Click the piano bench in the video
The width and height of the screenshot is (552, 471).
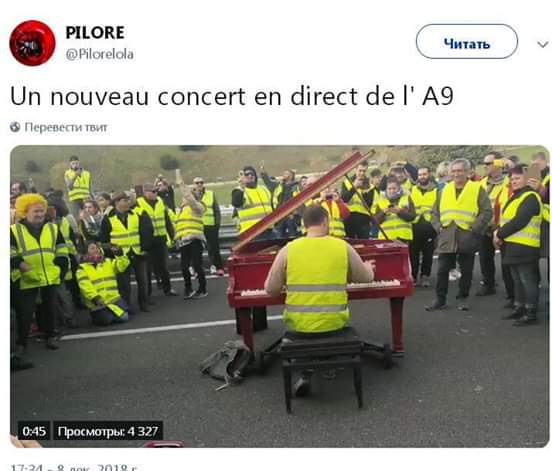coord(322,370)
